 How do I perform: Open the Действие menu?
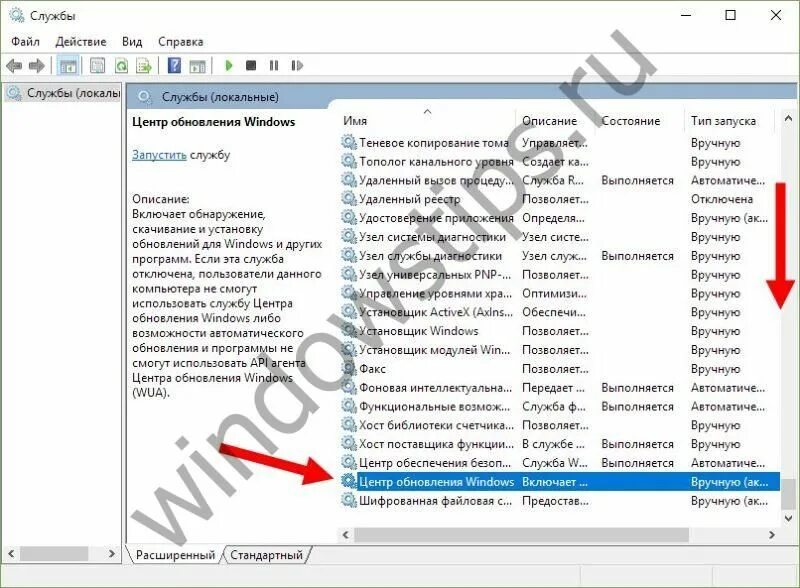(81, 41)
